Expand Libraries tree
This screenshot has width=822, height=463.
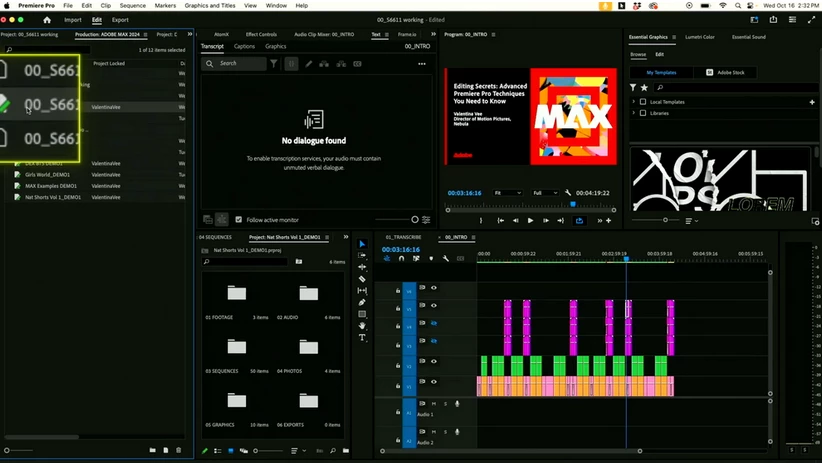click(634, 113)
